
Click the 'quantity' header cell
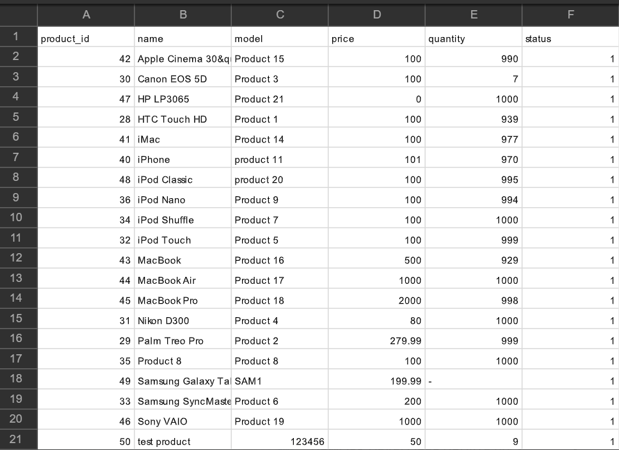pyautogui.click(x=474, y=37)
